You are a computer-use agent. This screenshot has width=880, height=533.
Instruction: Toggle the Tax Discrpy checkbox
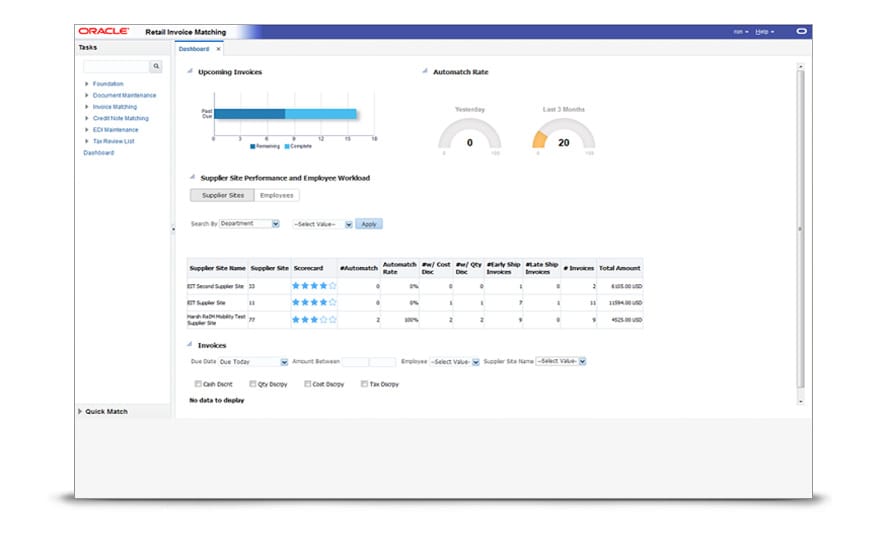click(364, 384)
